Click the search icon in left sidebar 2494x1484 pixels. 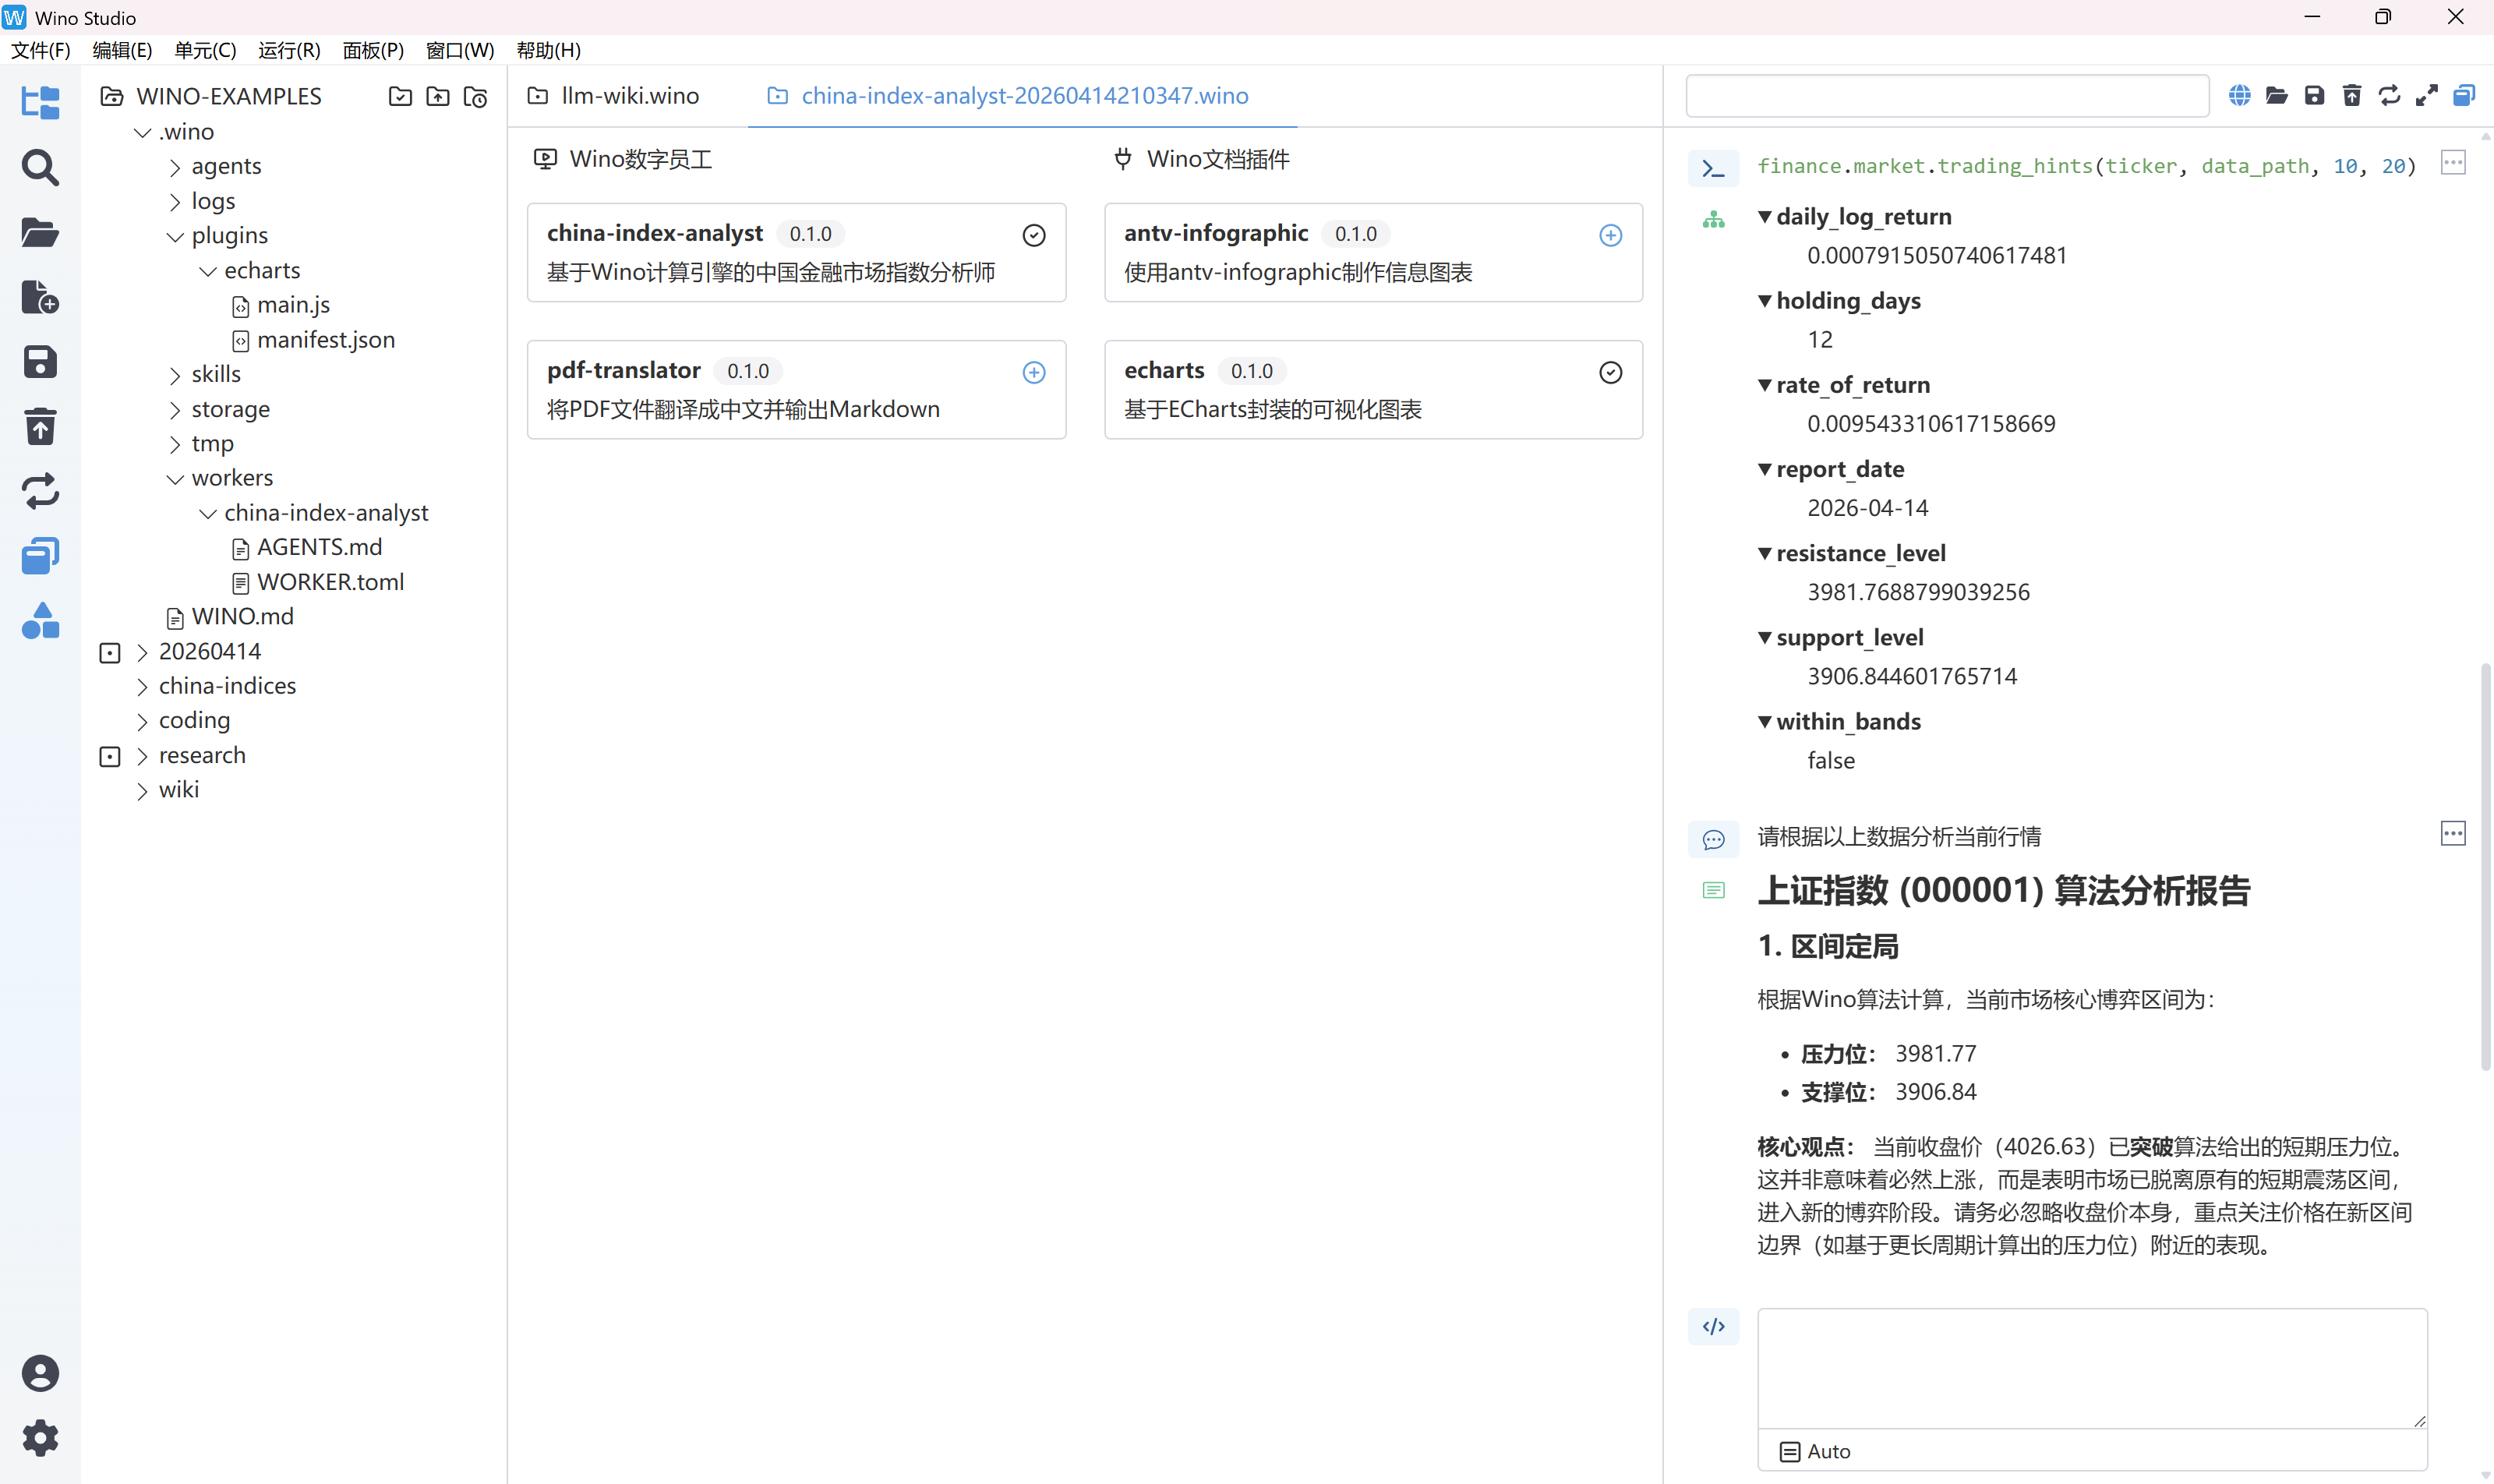(x=40, y=168)
